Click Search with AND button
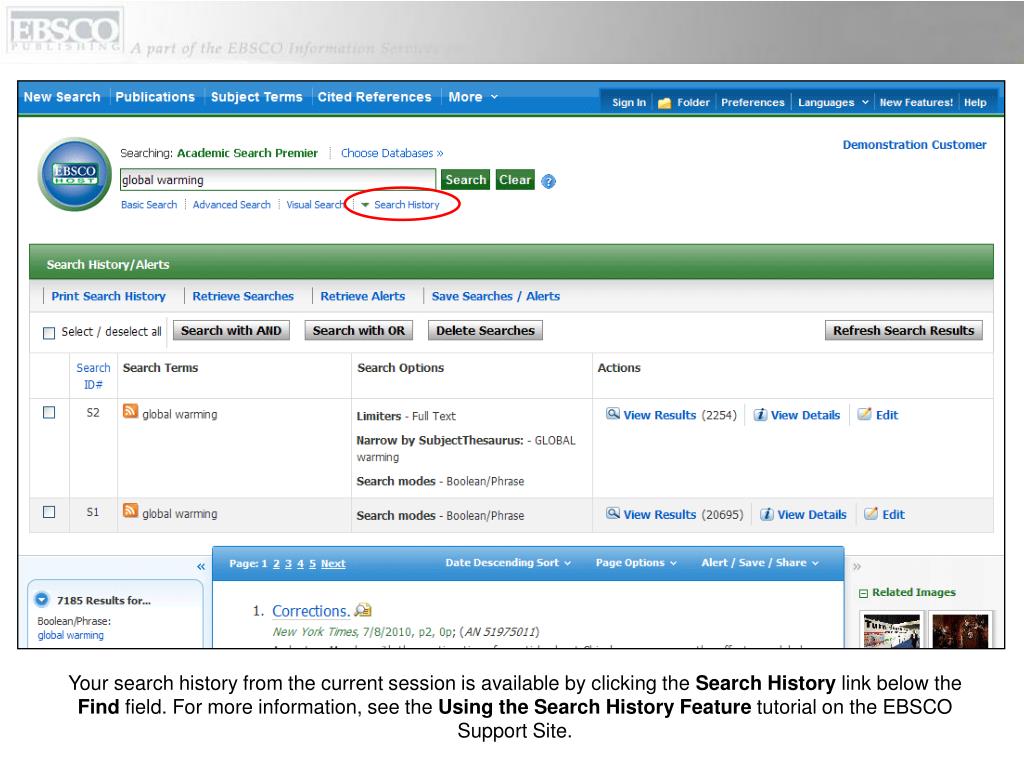The width and height of the screenshot is (1024, 768). click(231, 330)
